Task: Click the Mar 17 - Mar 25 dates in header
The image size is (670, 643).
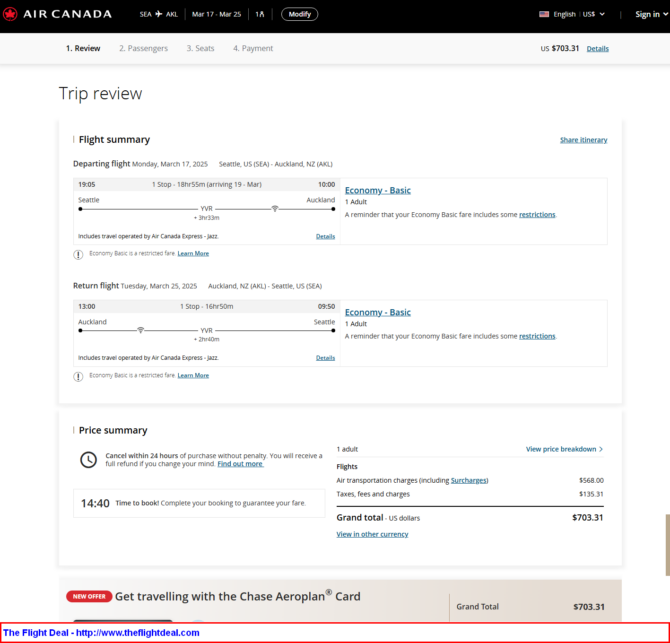Action: point(216,14)
